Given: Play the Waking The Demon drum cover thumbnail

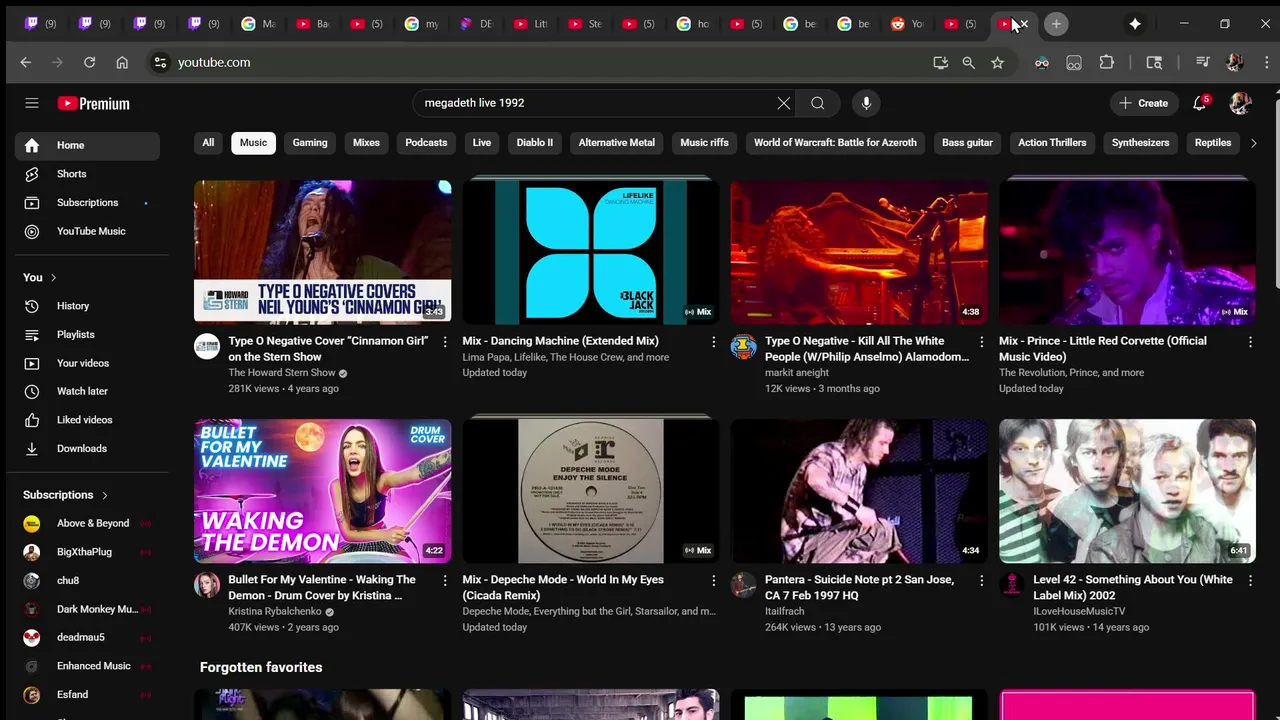Looking at the screenshot, I should 322,491.
